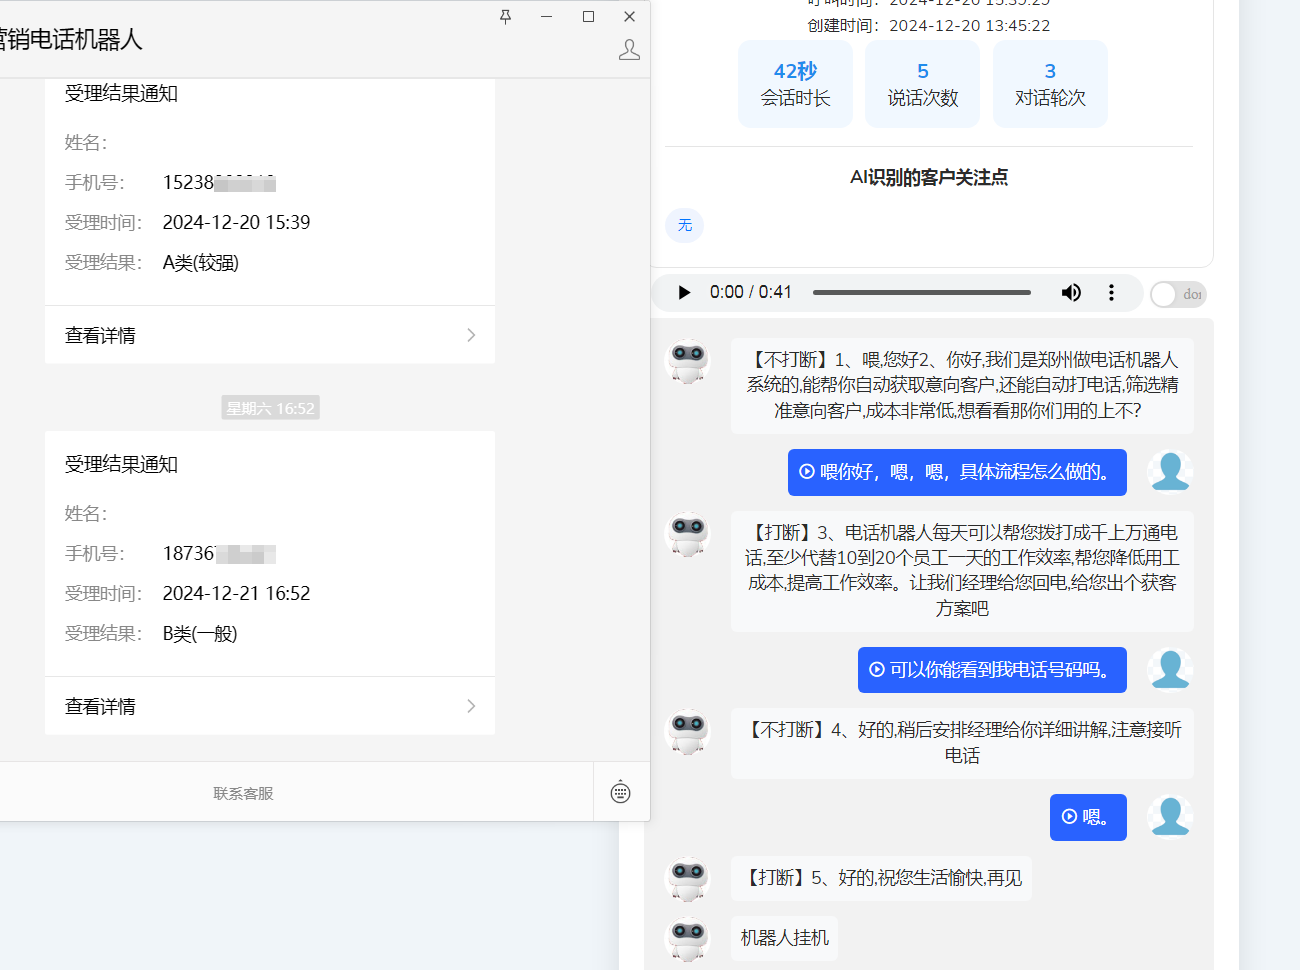Seek within the audio progress bar
This screenshot has width=1300, height=970.
click(x=921, y=293)
